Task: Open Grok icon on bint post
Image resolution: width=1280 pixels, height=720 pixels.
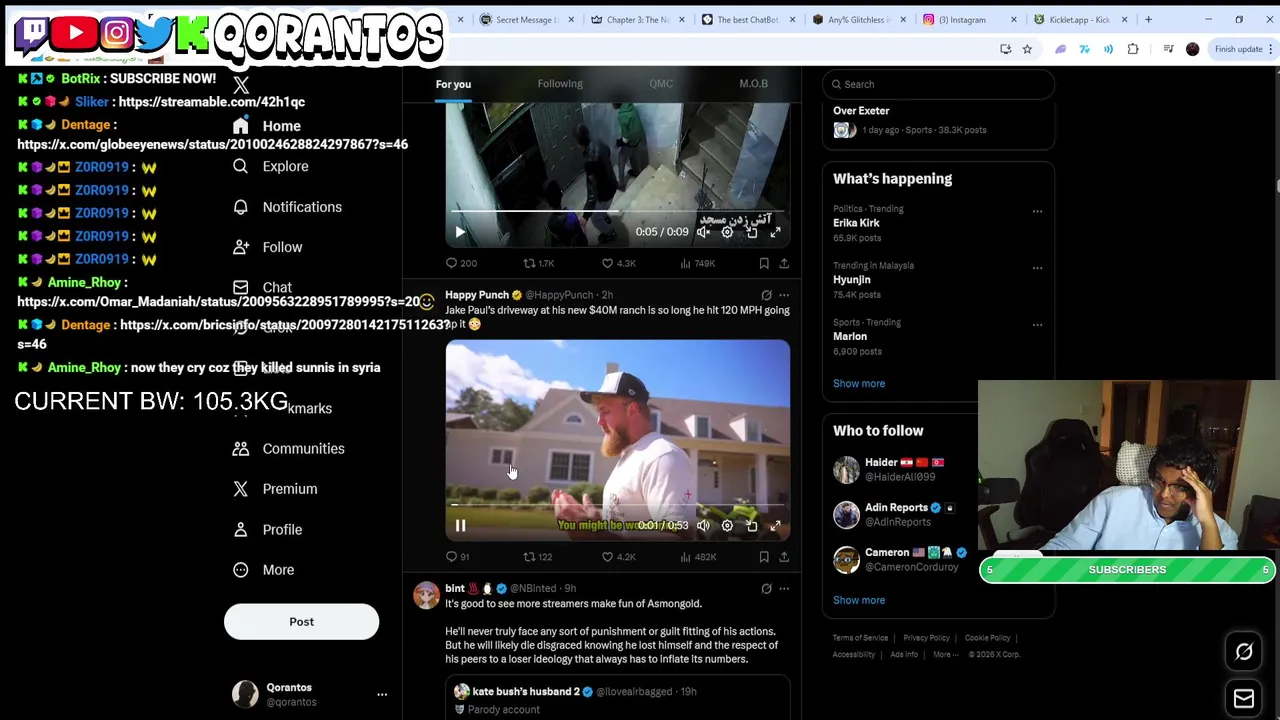Action: (766, 589)
